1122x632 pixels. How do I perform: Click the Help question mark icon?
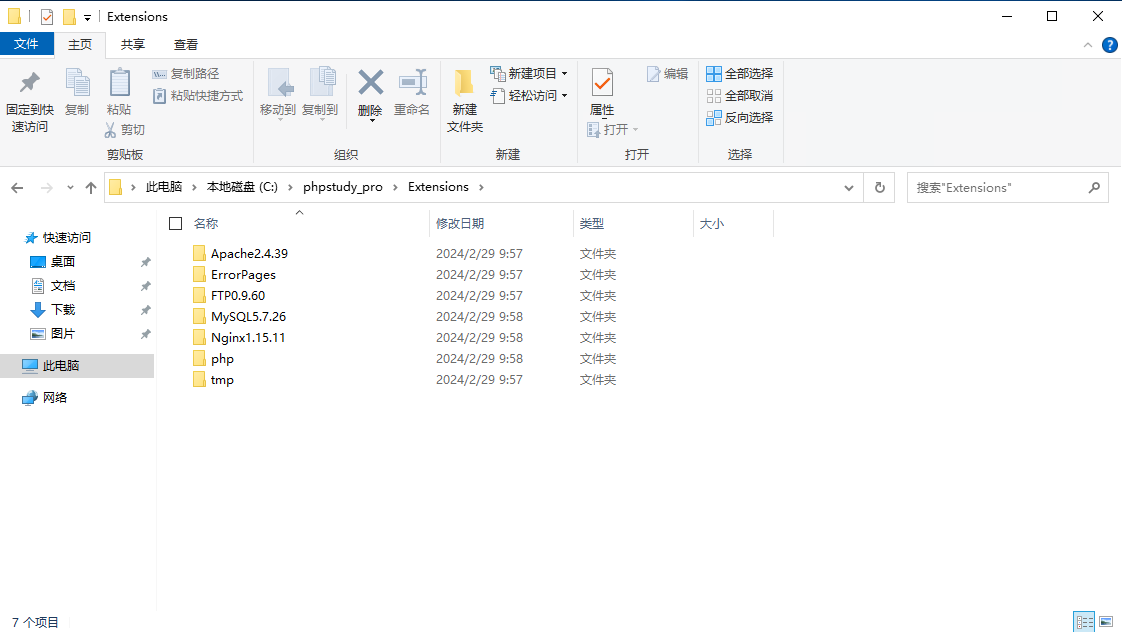click(x=1109, y=45)
